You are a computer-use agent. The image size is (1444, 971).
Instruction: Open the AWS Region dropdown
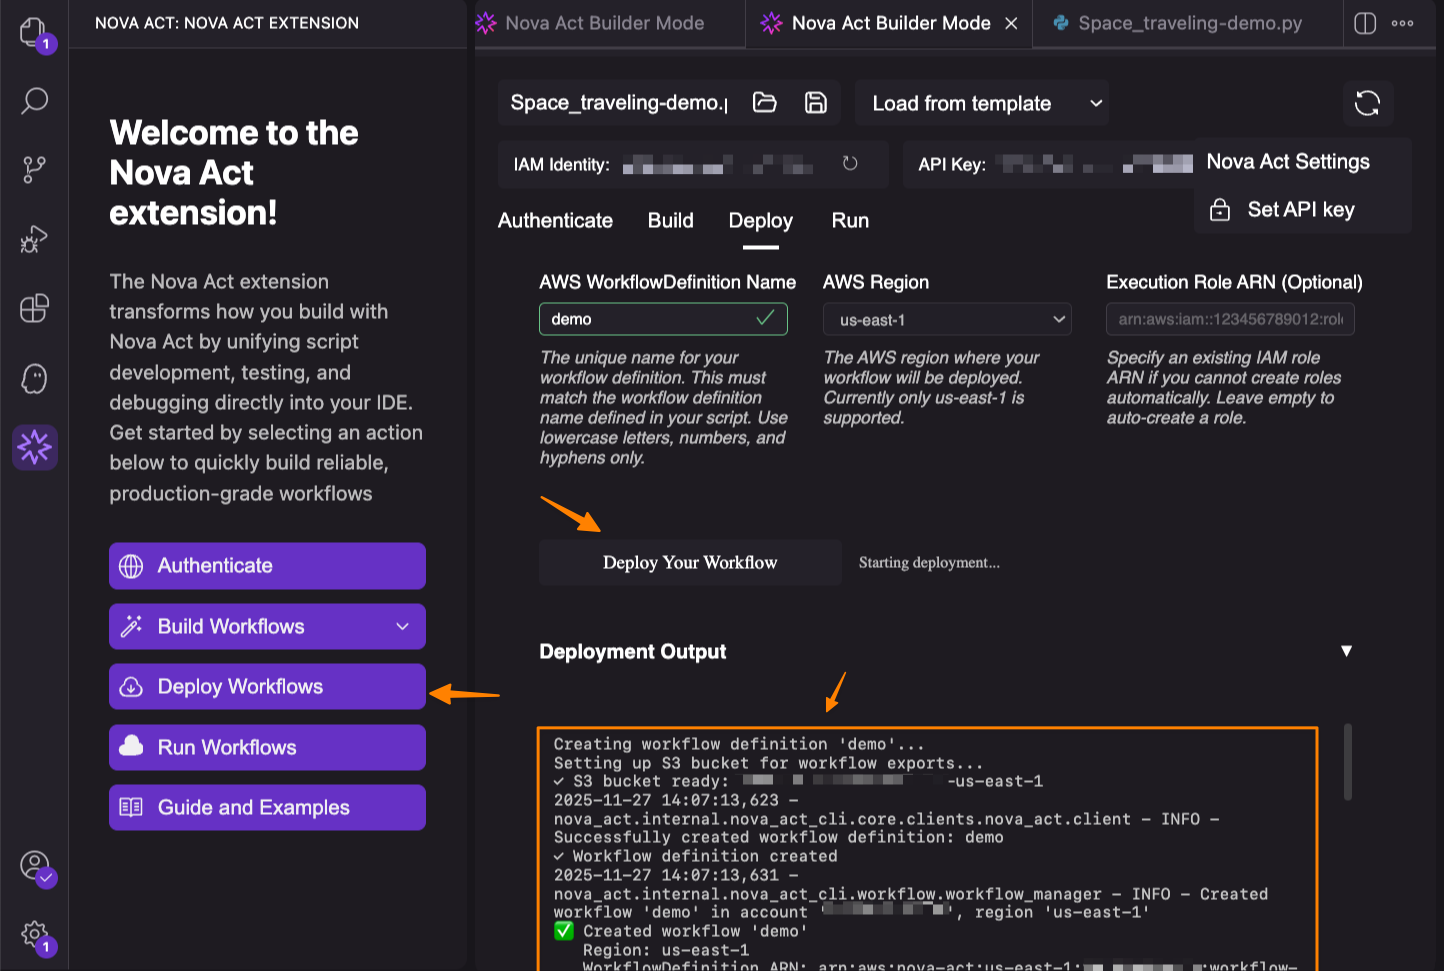(947, 320)
